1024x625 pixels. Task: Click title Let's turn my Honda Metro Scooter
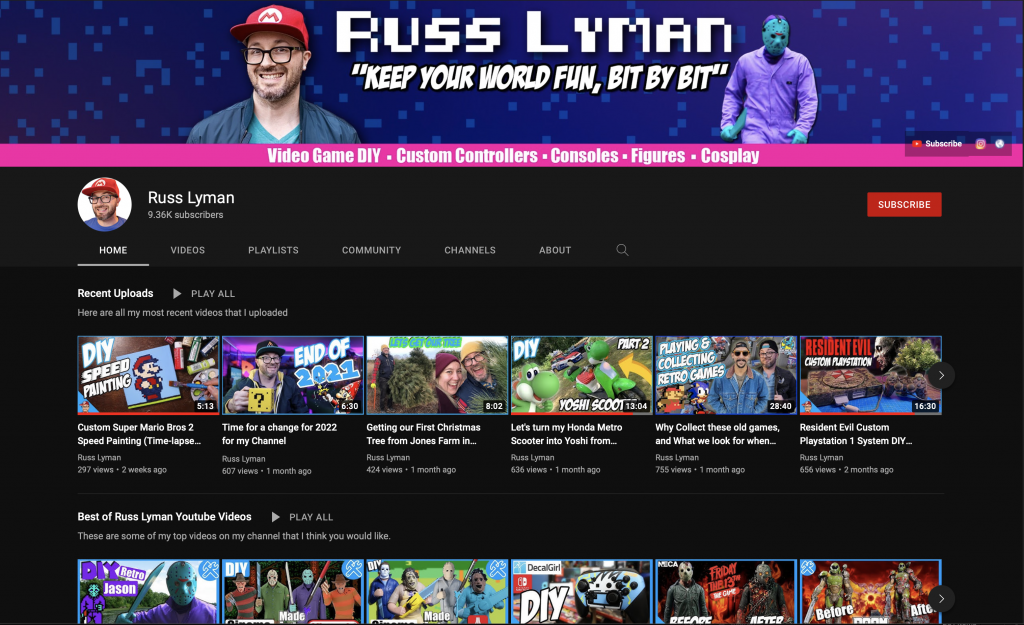coord(566,434)
